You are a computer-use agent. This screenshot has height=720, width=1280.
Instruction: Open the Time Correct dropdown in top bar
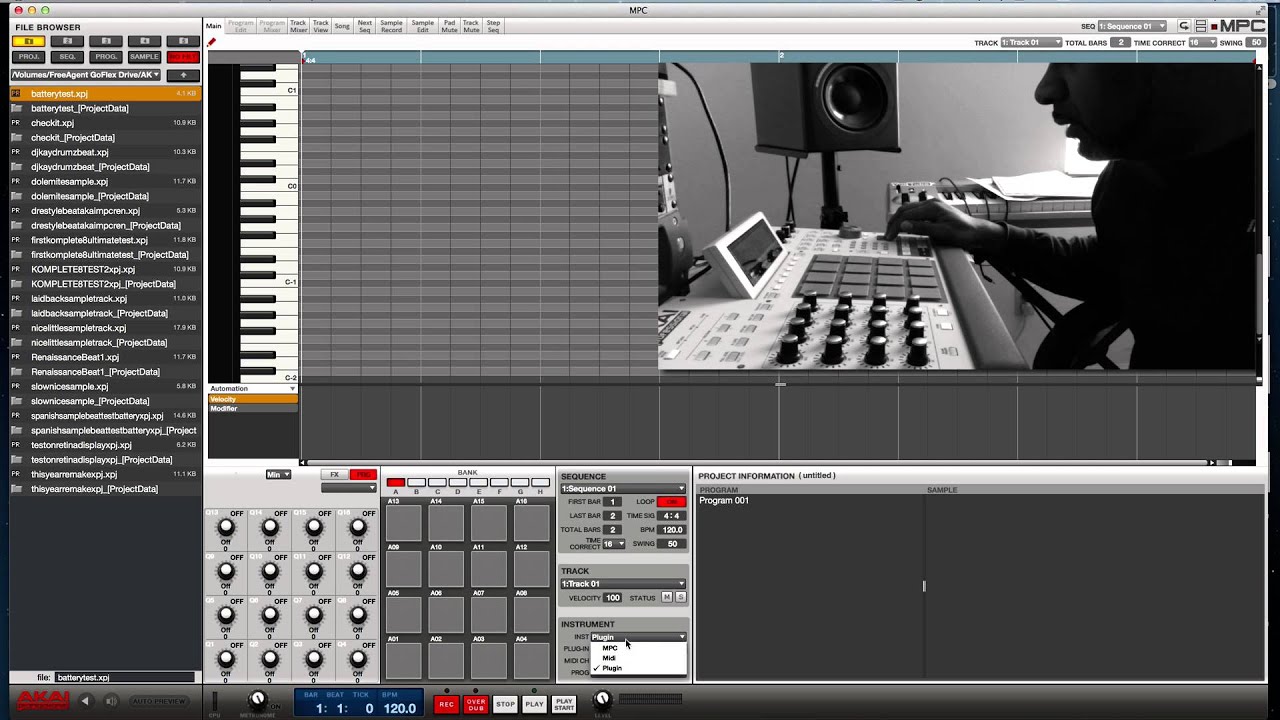(x=1202, y=43)
